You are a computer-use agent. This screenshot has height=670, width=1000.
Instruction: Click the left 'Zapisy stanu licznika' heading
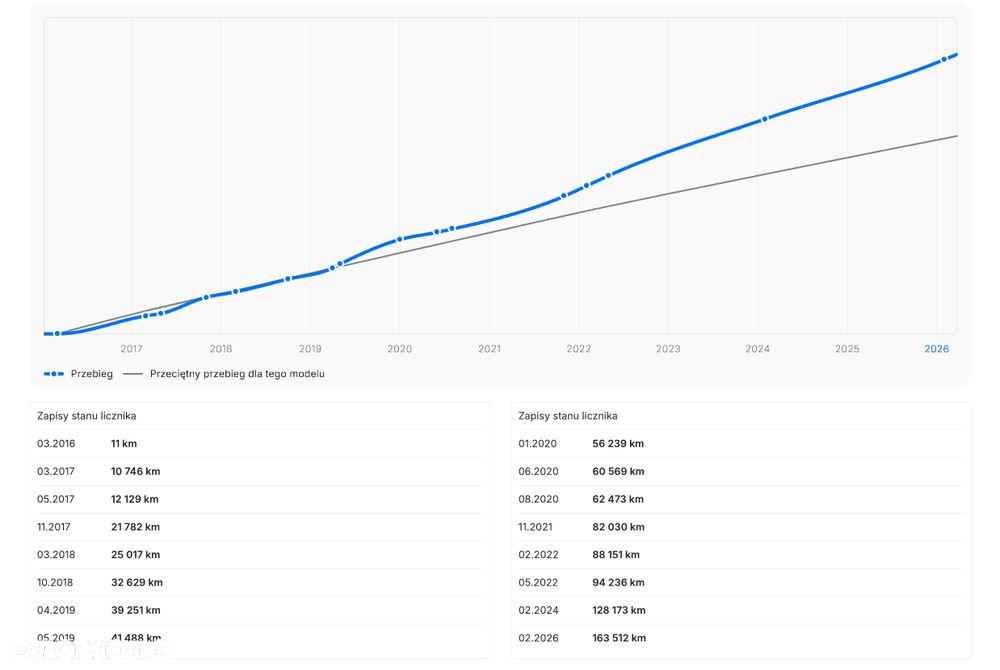tap(87, 416)
